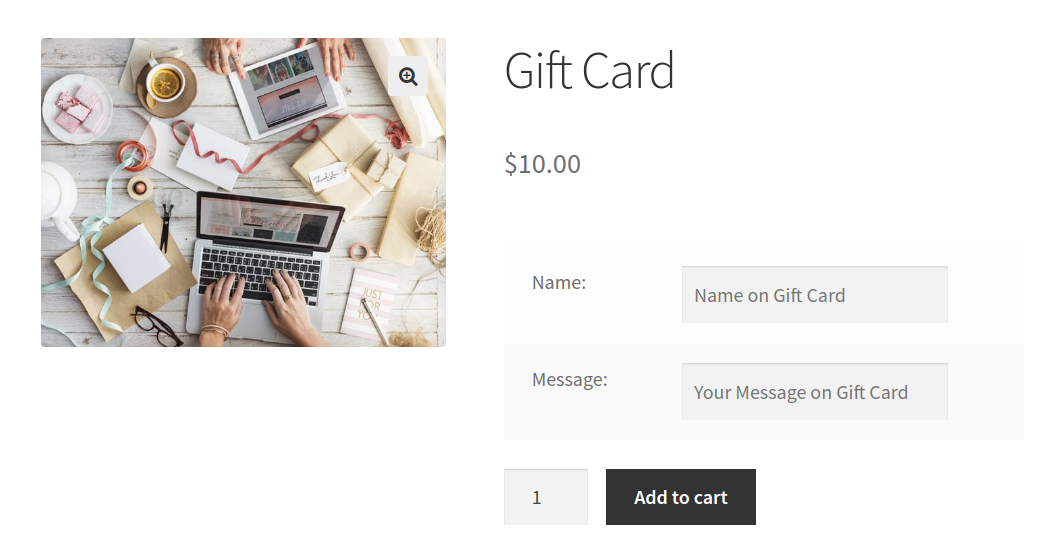Click the plate of pink sweets
The width and height of the screenshot is (1041, 546).
click(x=76, y=109)
